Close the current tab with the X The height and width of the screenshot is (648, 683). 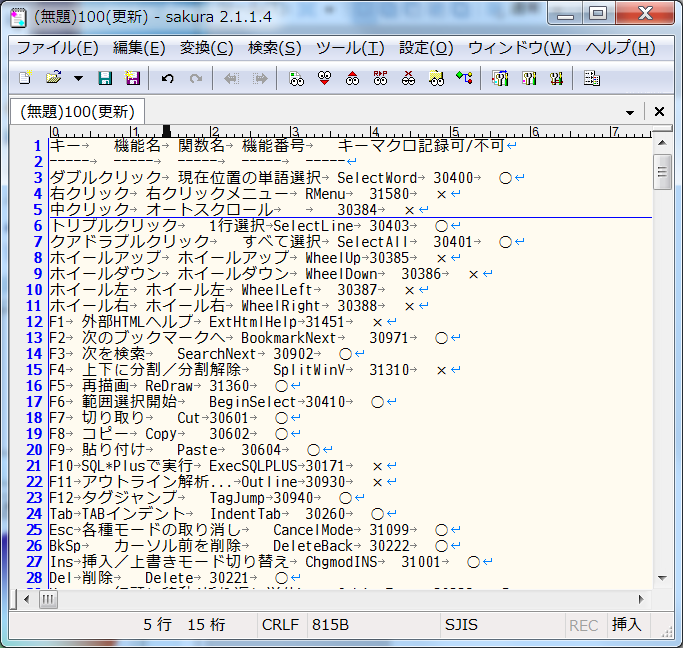pyautogui.click(x=659, y=112)
